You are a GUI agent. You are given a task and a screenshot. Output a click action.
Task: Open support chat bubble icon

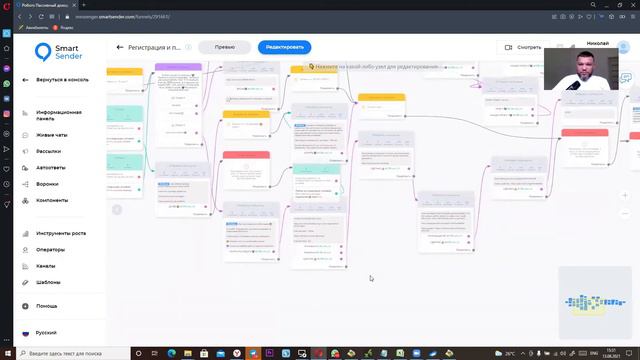(626, 78)
